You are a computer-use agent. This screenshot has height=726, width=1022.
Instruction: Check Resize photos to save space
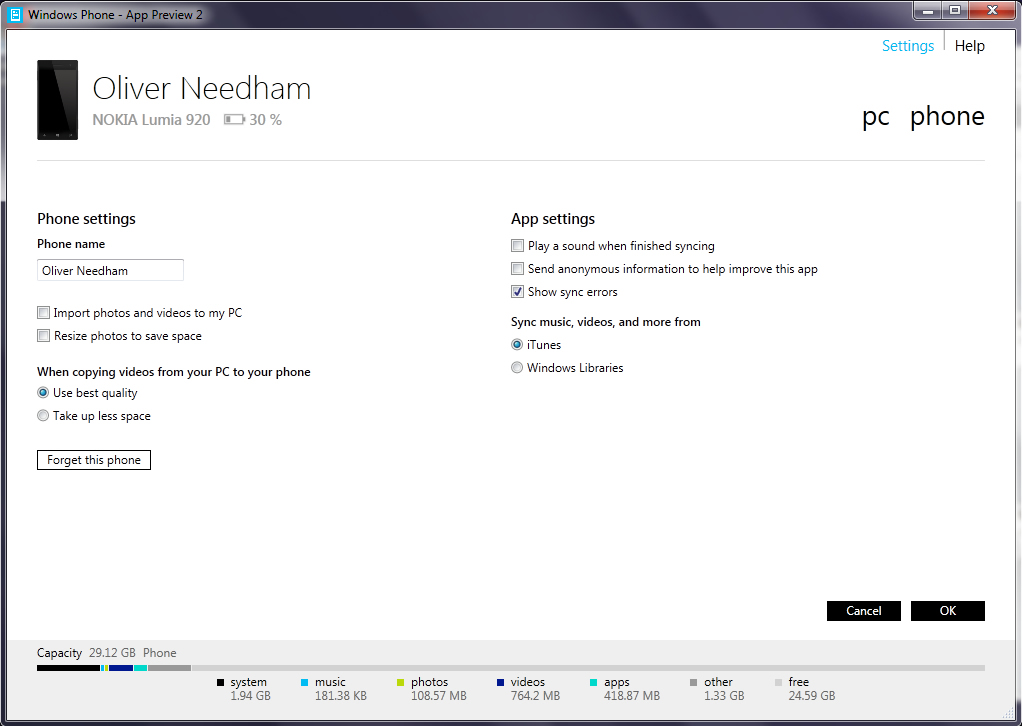43,336
